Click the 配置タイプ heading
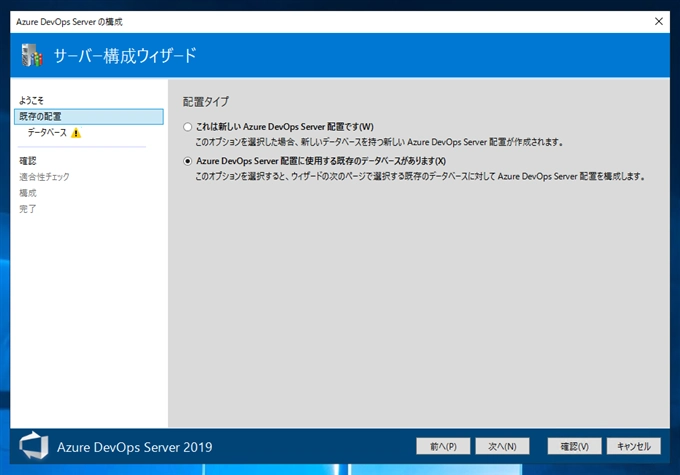 (x=206, y=102)
